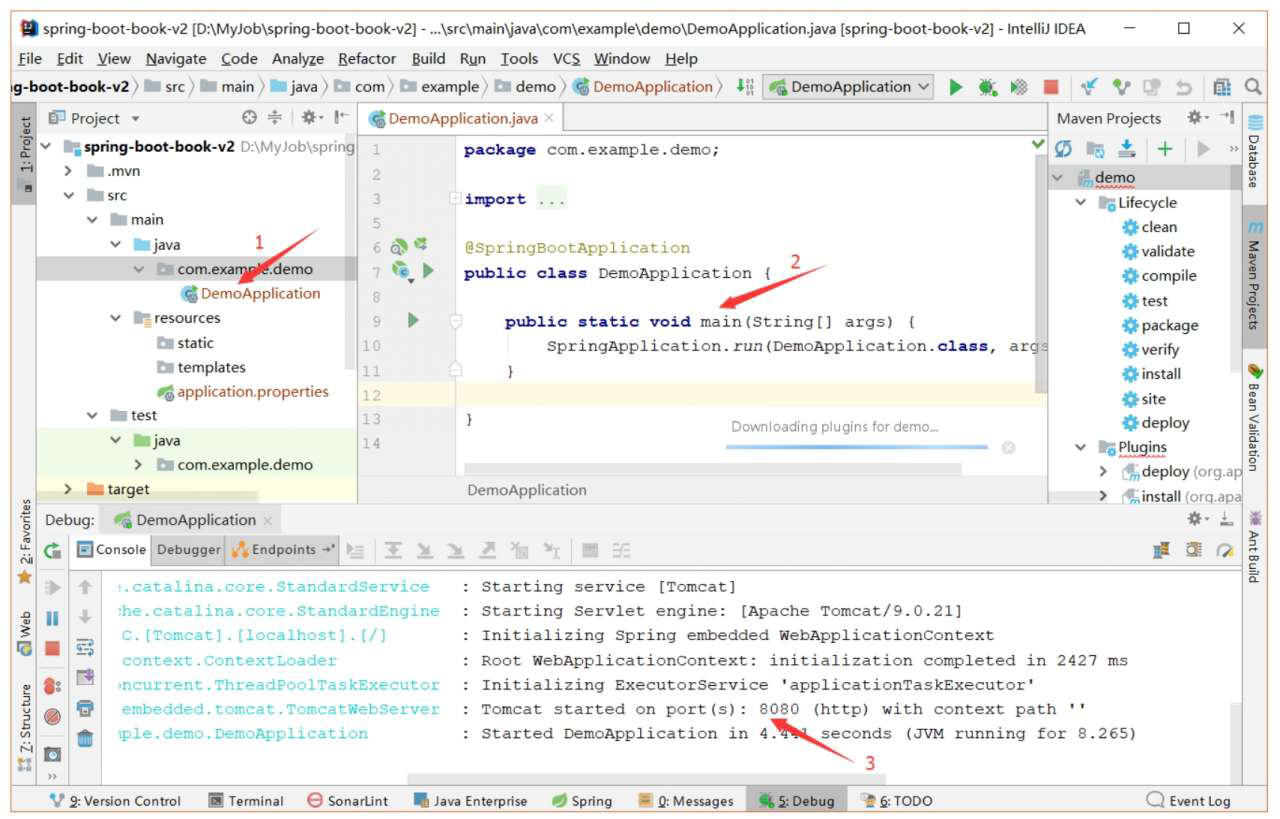Clear console with trash icon
This screenshot has width=1280, height=819.
click(86, 739)
